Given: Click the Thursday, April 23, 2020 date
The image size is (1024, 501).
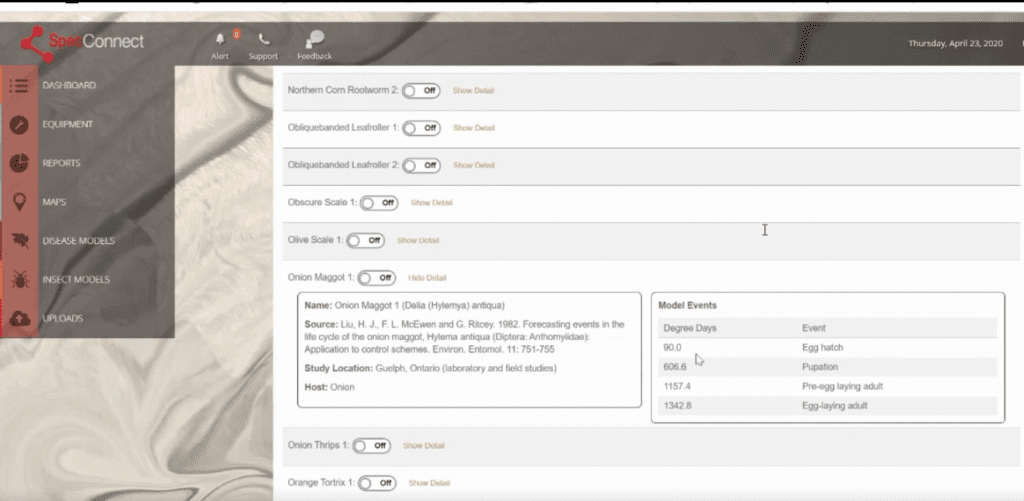Looking at the screenshot, I should (x=955, y=43).
